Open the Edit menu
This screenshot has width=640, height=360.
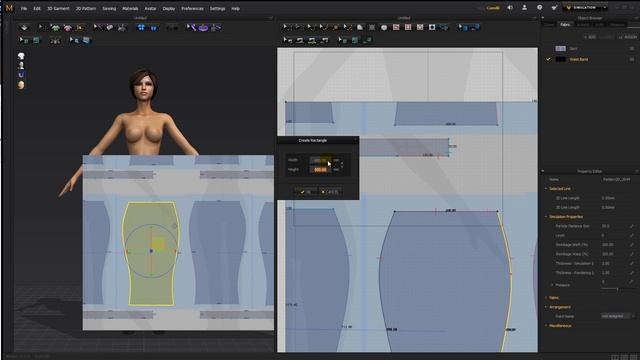point(37,9)
